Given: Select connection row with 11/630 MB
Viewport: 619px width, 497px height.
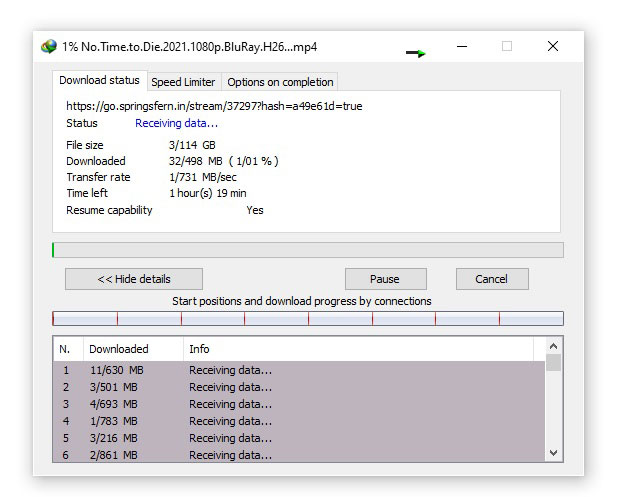Looking at the screenshot, I should (x=299, y=370).
